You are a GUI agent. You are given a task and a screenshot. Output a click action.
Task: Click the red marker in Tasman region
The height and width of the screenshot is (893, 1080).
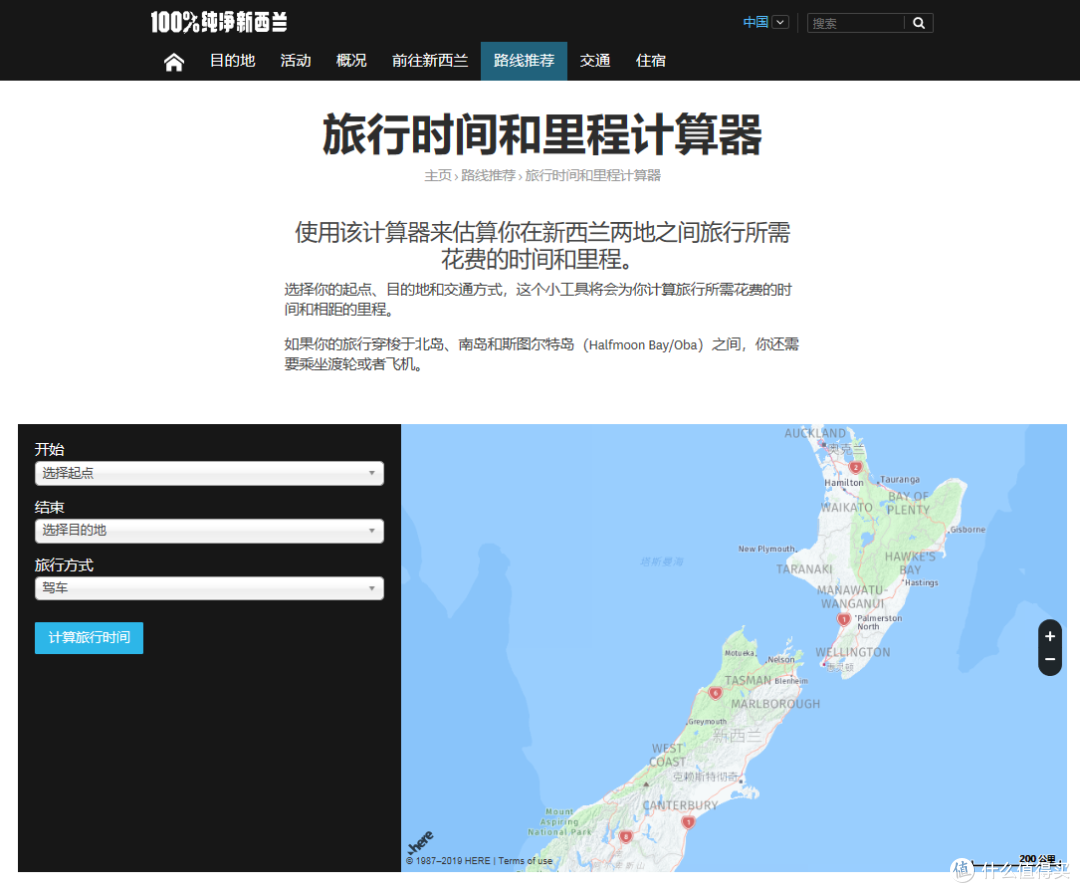(716, 693)
